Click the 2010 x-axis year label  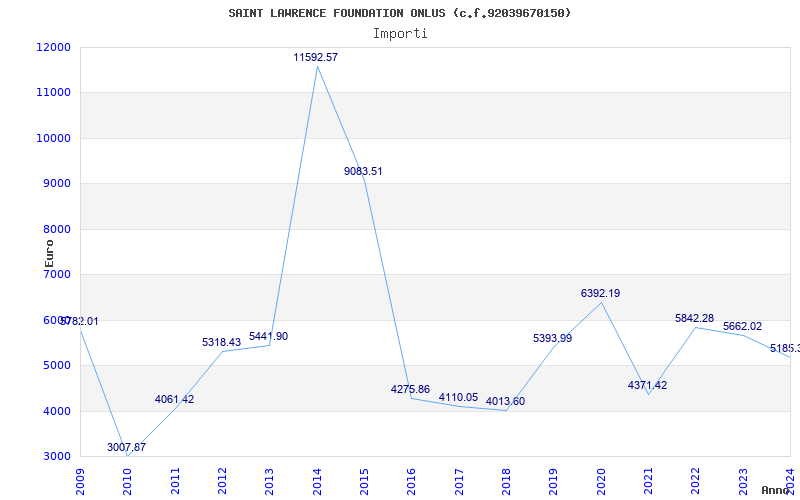pyautogui.click(x=128, y=482)
